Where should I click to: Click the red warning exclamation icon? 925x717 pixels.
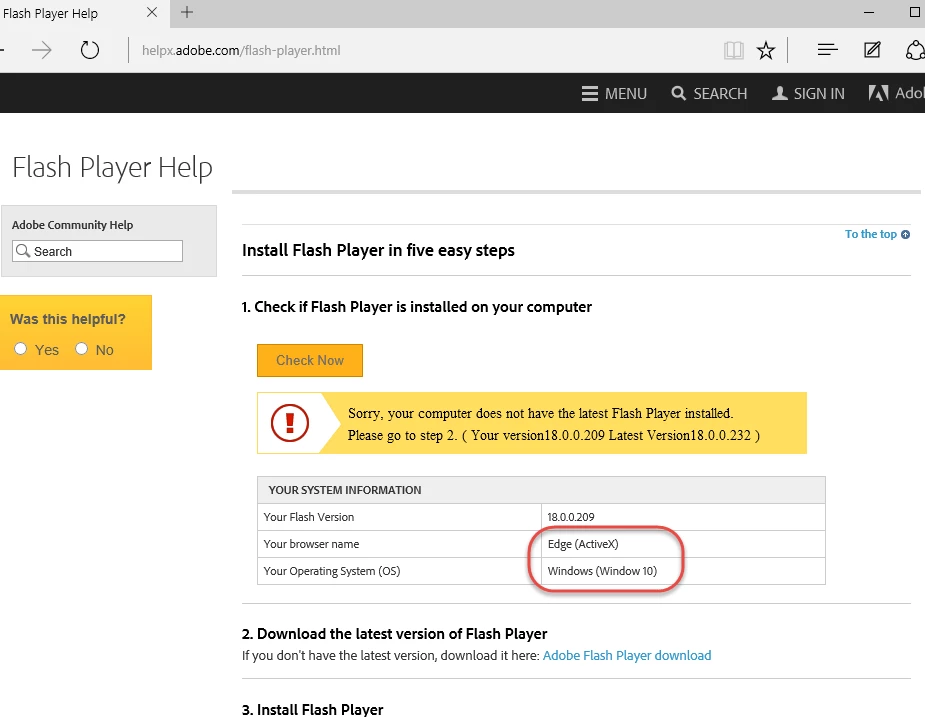(290, 423)
